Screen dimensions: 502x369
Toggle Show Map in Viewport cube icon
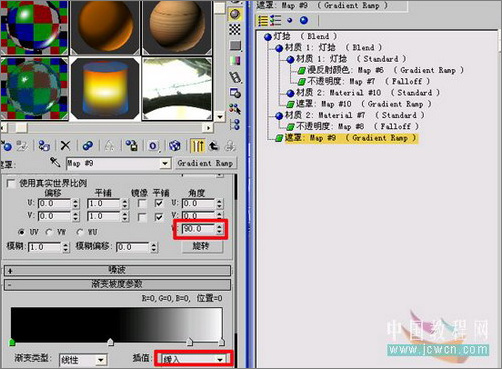175,146
